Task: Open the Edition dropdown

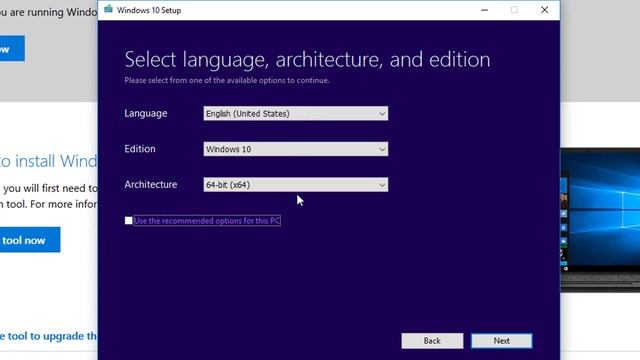Action: click(x=296, y=149)
